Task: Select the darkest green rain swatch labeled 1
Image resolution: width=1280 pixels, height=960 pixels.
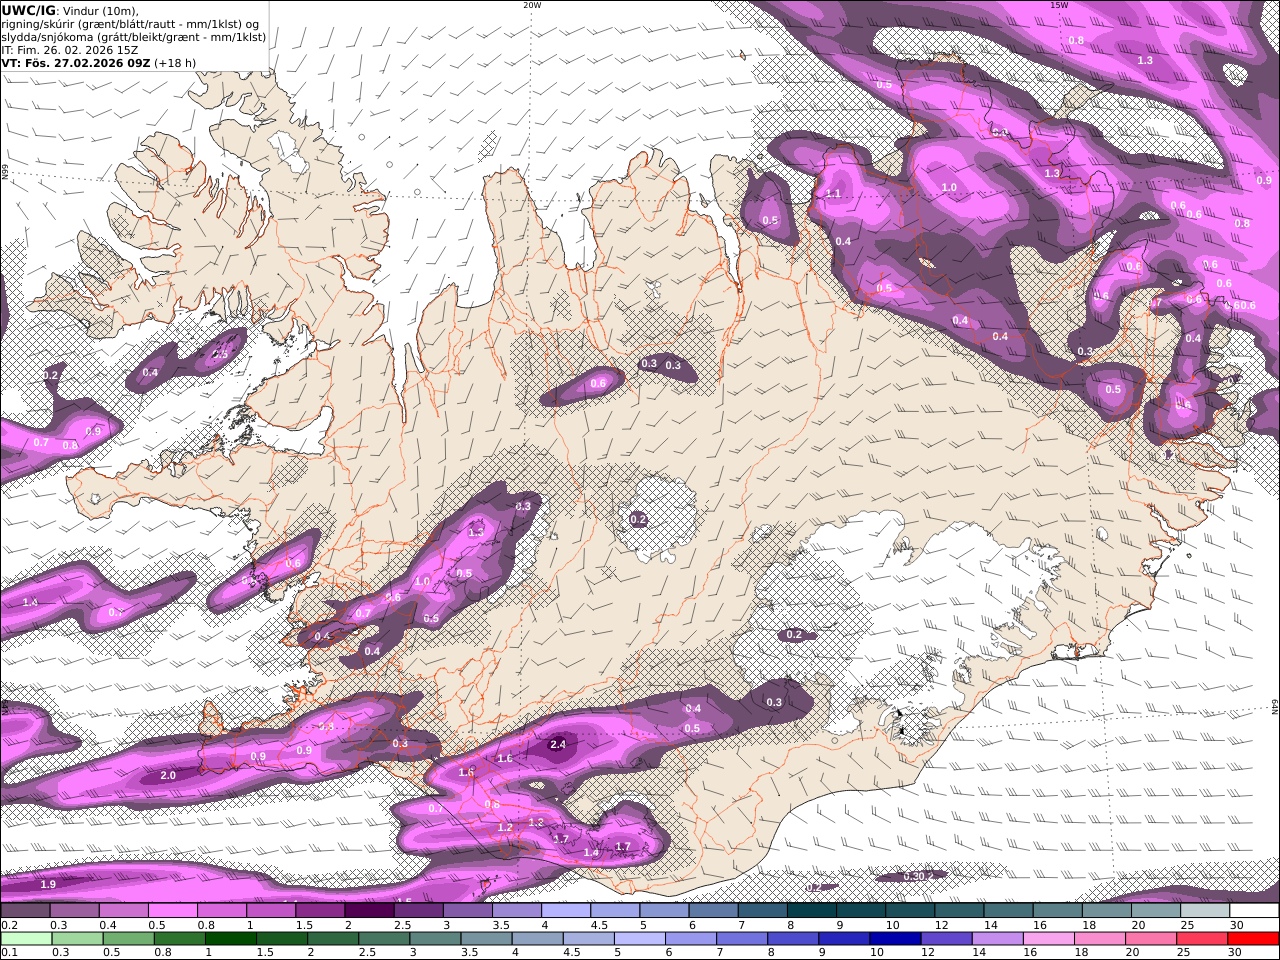Action: [230, 939]
